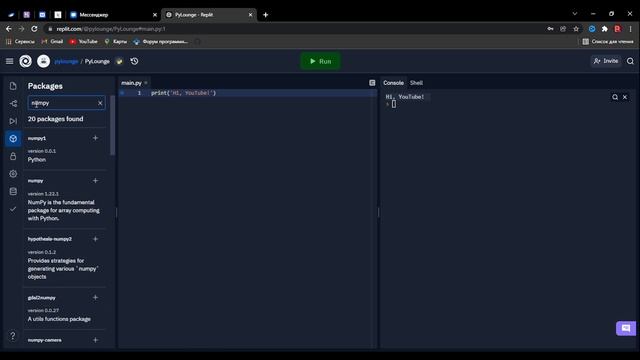This screenshot has width=640, height=360.
Task: Clear the console output
Action: [625, 97]
